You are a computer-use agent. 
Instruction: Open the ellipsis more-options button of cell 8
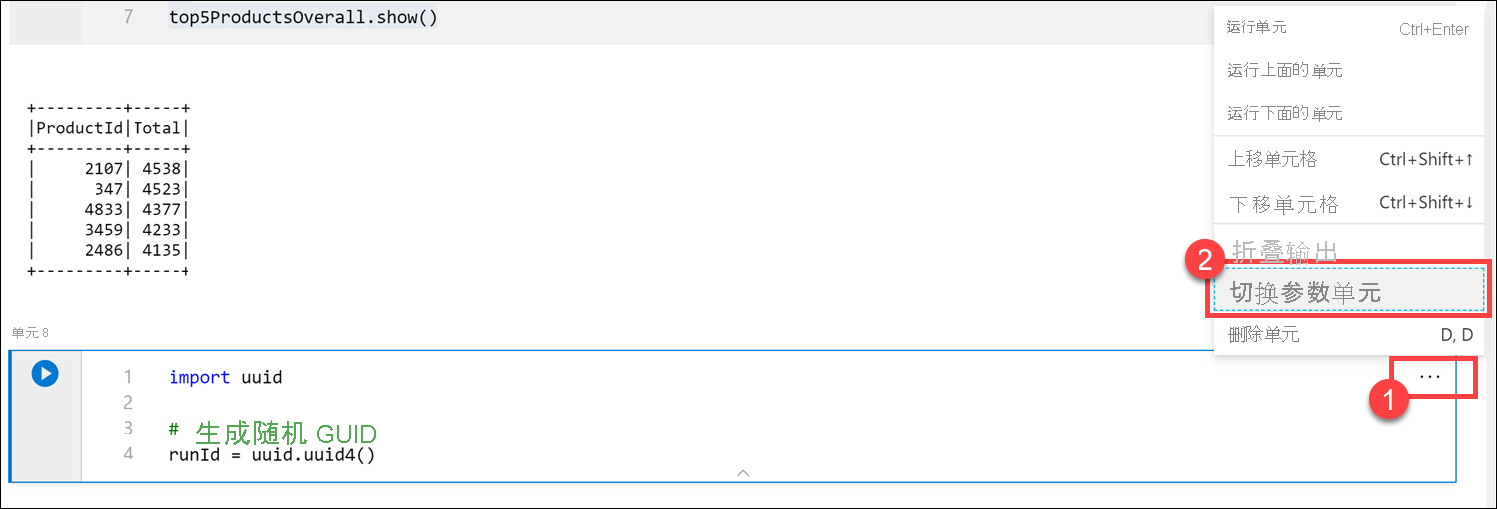[x=1429, y=376]
